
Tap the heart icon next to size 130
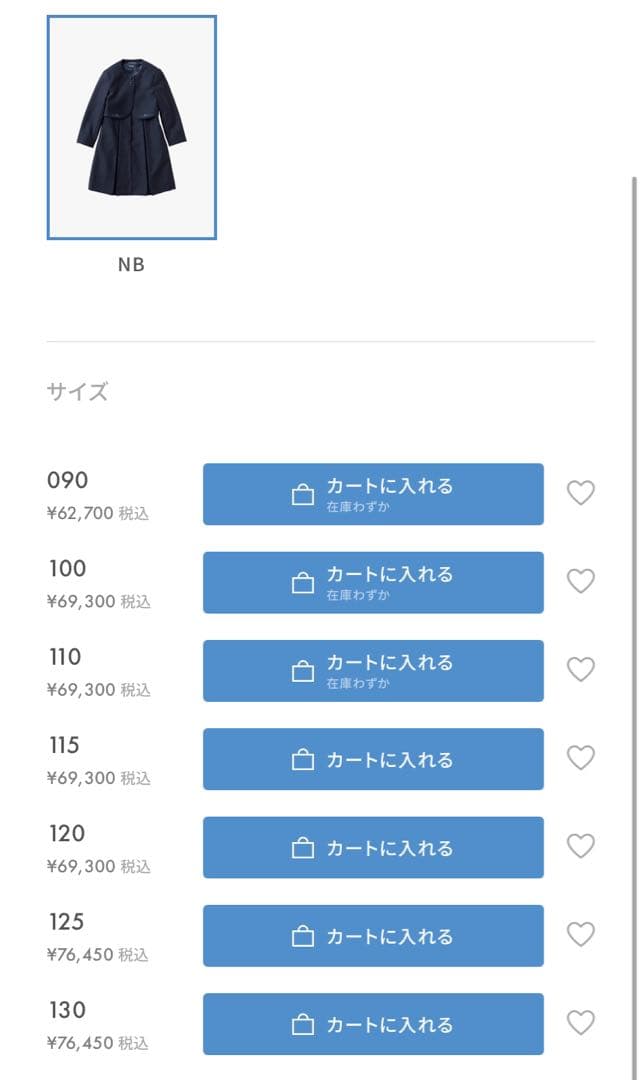pos(581,1023)
